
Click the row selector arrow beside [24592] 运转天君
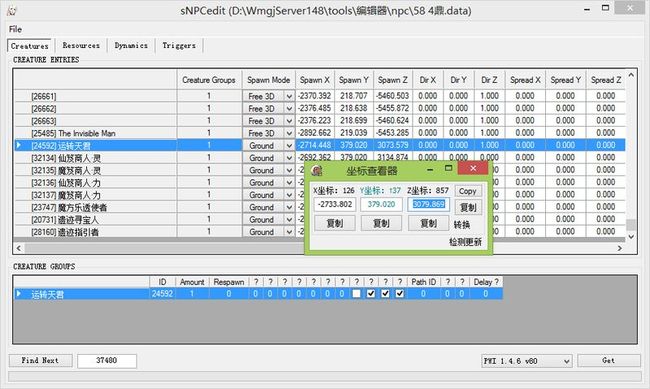[19, 145]
